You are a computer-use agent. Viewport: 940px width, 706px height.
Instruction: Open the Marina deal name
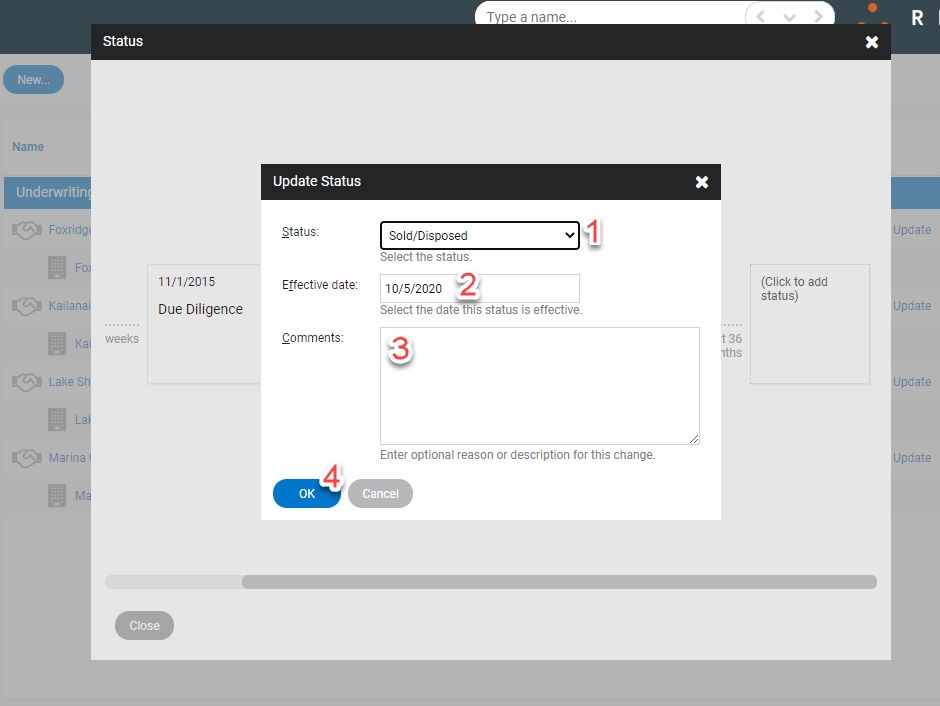tap(70, 458)
